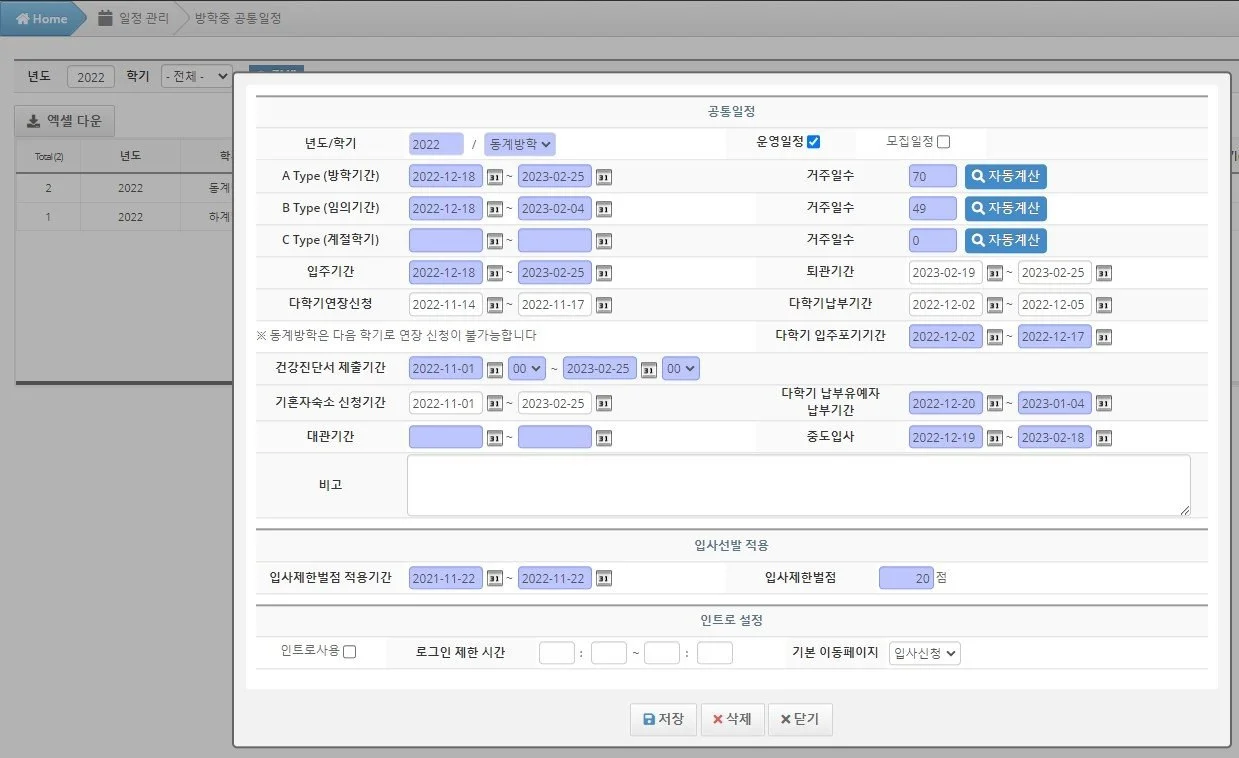Screen dimensions: 1239x758
Task: Open calendar for 건강진단서 제출기간 start date
Action: pyautogui.click(x=494, y=369)
